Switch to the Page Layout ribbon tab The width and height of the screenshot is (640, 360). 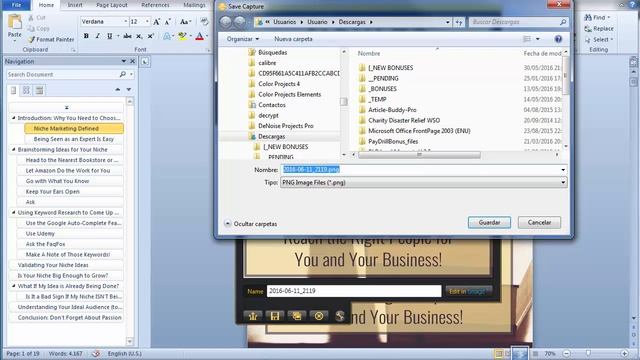111,5
